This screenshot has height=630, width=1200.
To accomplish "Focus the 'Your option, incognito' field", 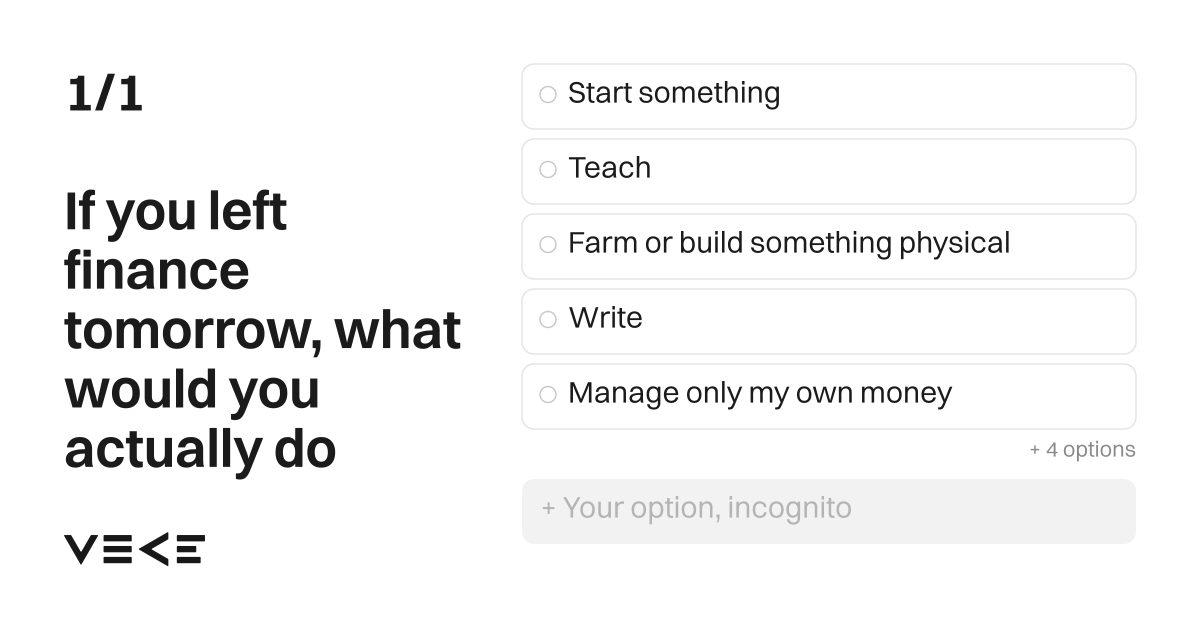I will 829,511.
